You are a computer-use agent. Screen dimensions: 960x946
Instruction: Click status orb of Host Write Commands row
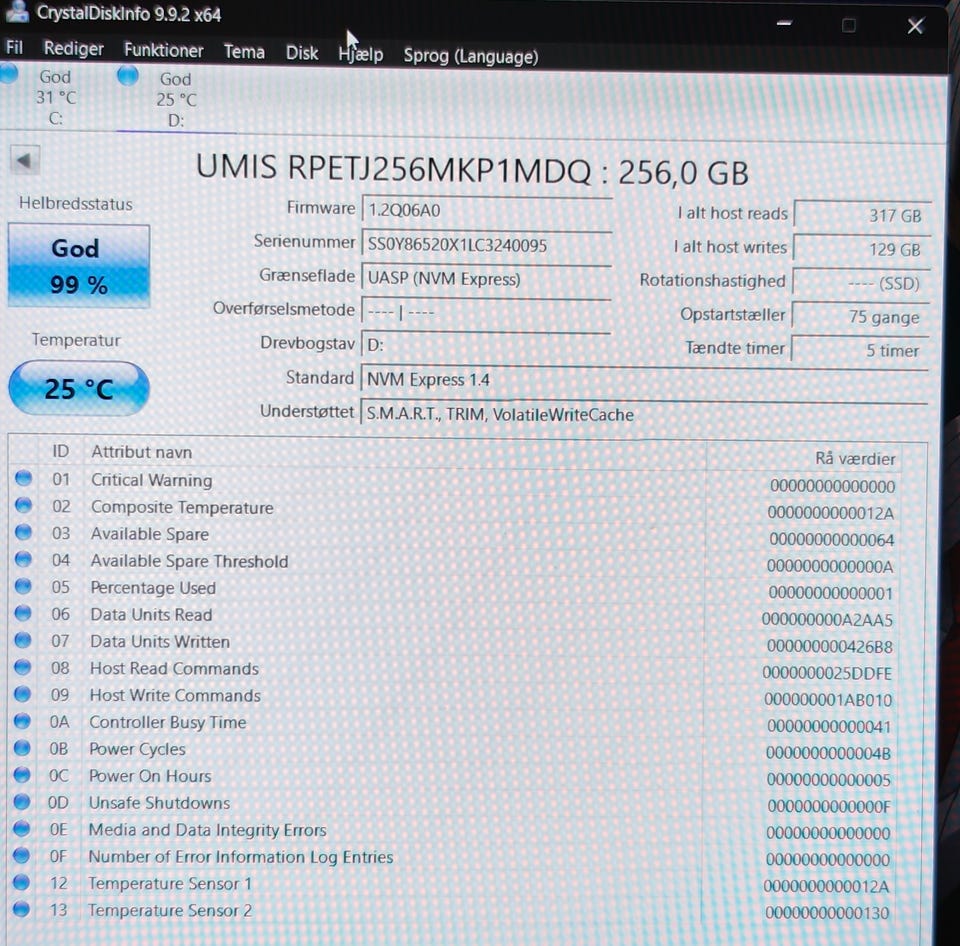(22, 694)
